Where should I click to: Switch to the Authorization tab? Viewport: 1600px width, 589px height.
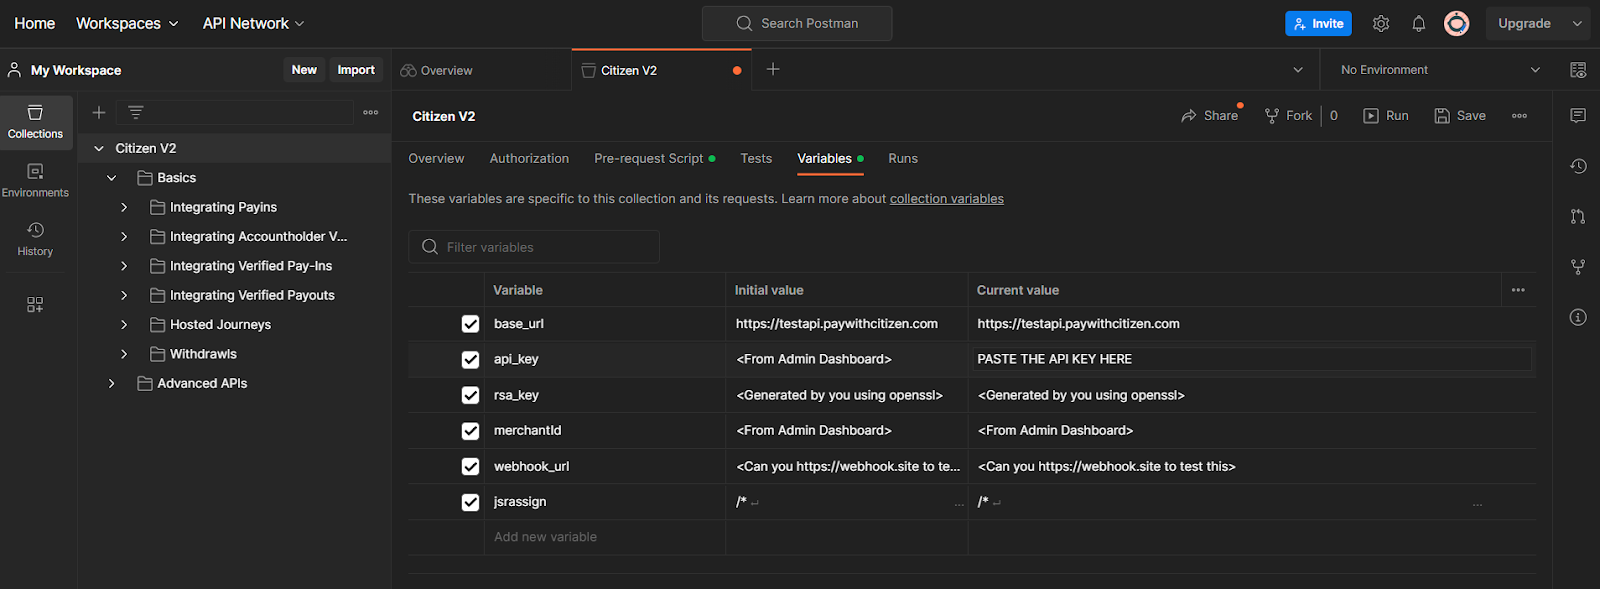[529, 158]
